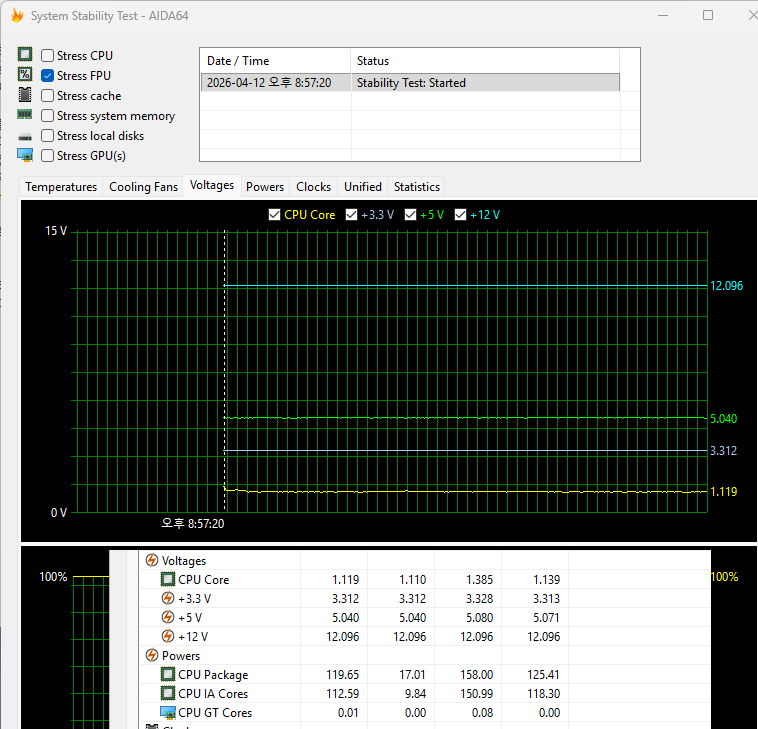758x729 pixels.
Task: Enable the Stress system memory checkbox
Action: click(x=47, y=116)
